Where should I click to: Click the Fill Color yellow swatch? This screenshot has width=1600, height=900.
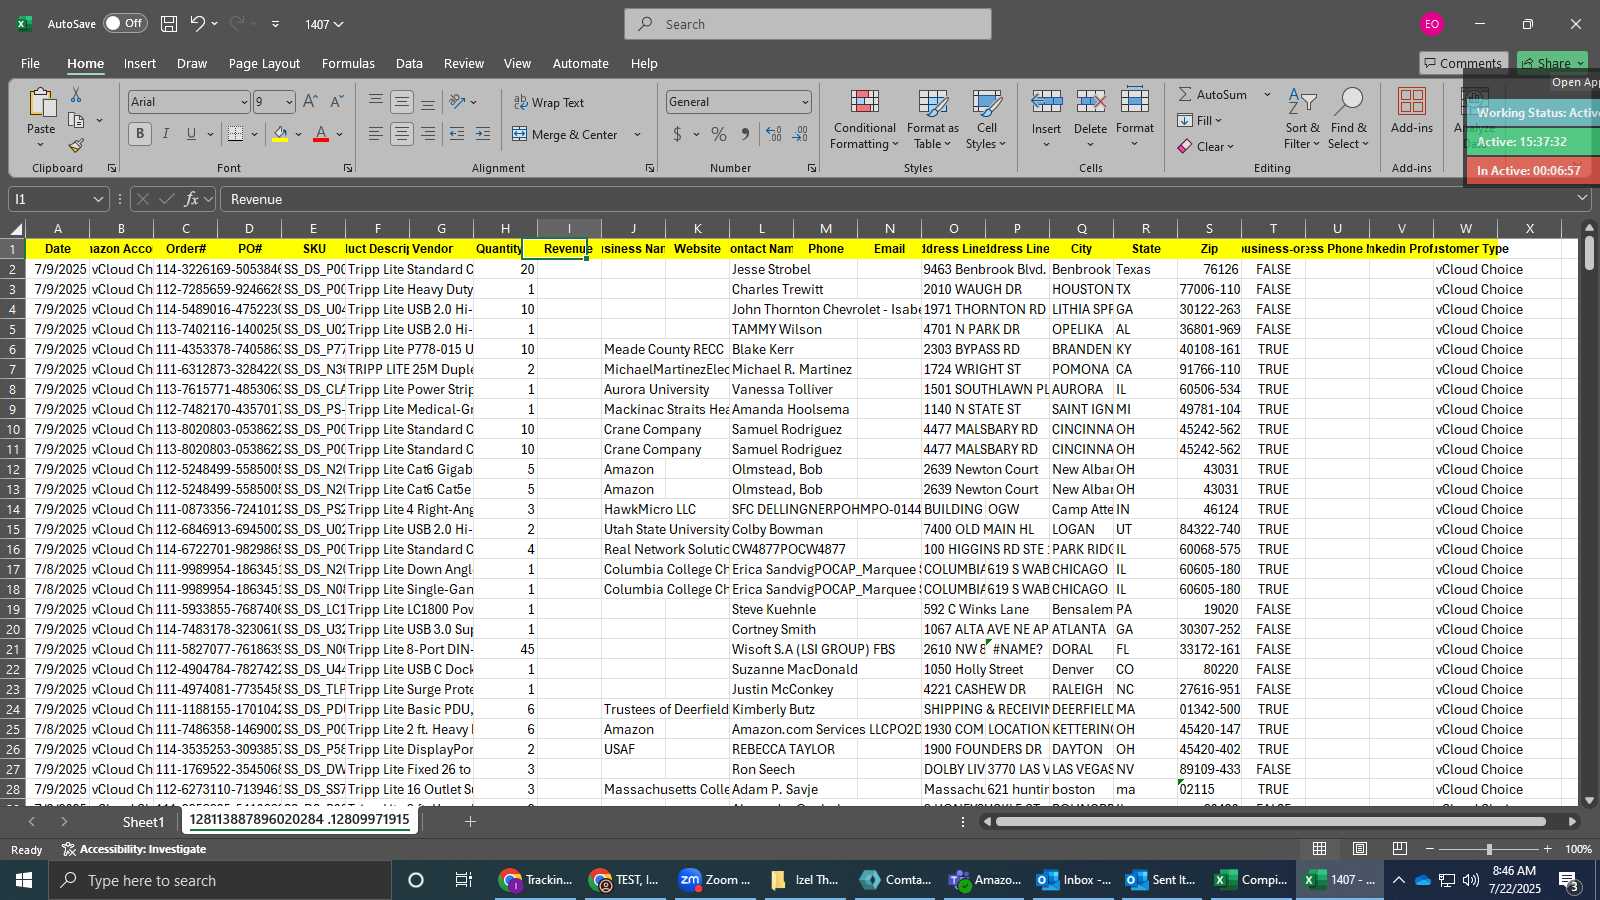point(280,134)
